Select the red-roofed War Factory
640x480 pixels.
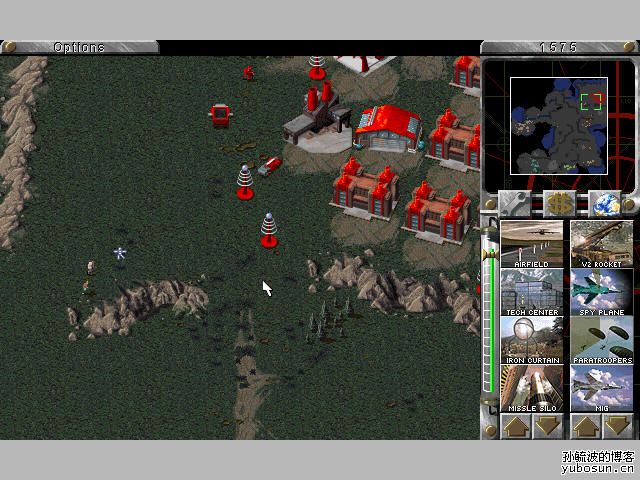click(x=388, y=129)
